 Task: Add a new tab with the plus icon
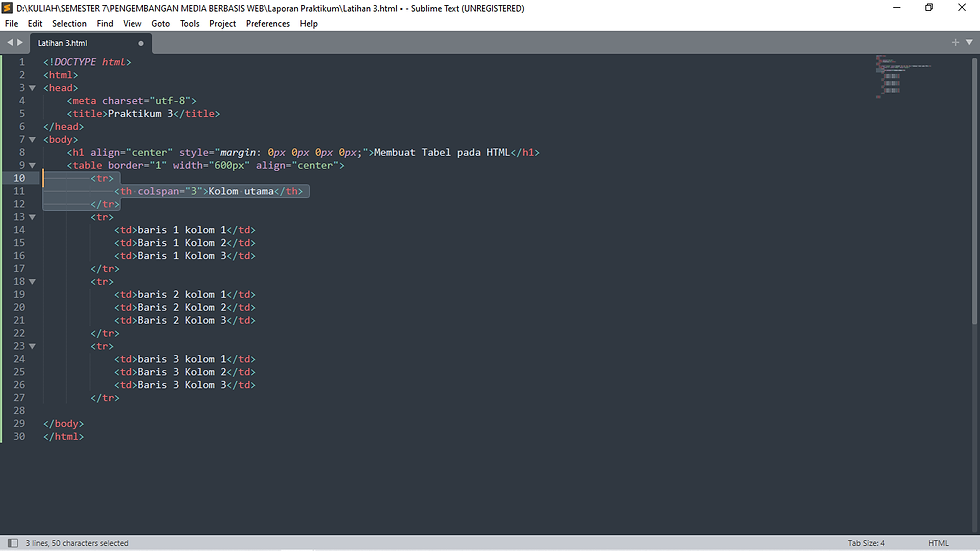(x=955, y=42)
